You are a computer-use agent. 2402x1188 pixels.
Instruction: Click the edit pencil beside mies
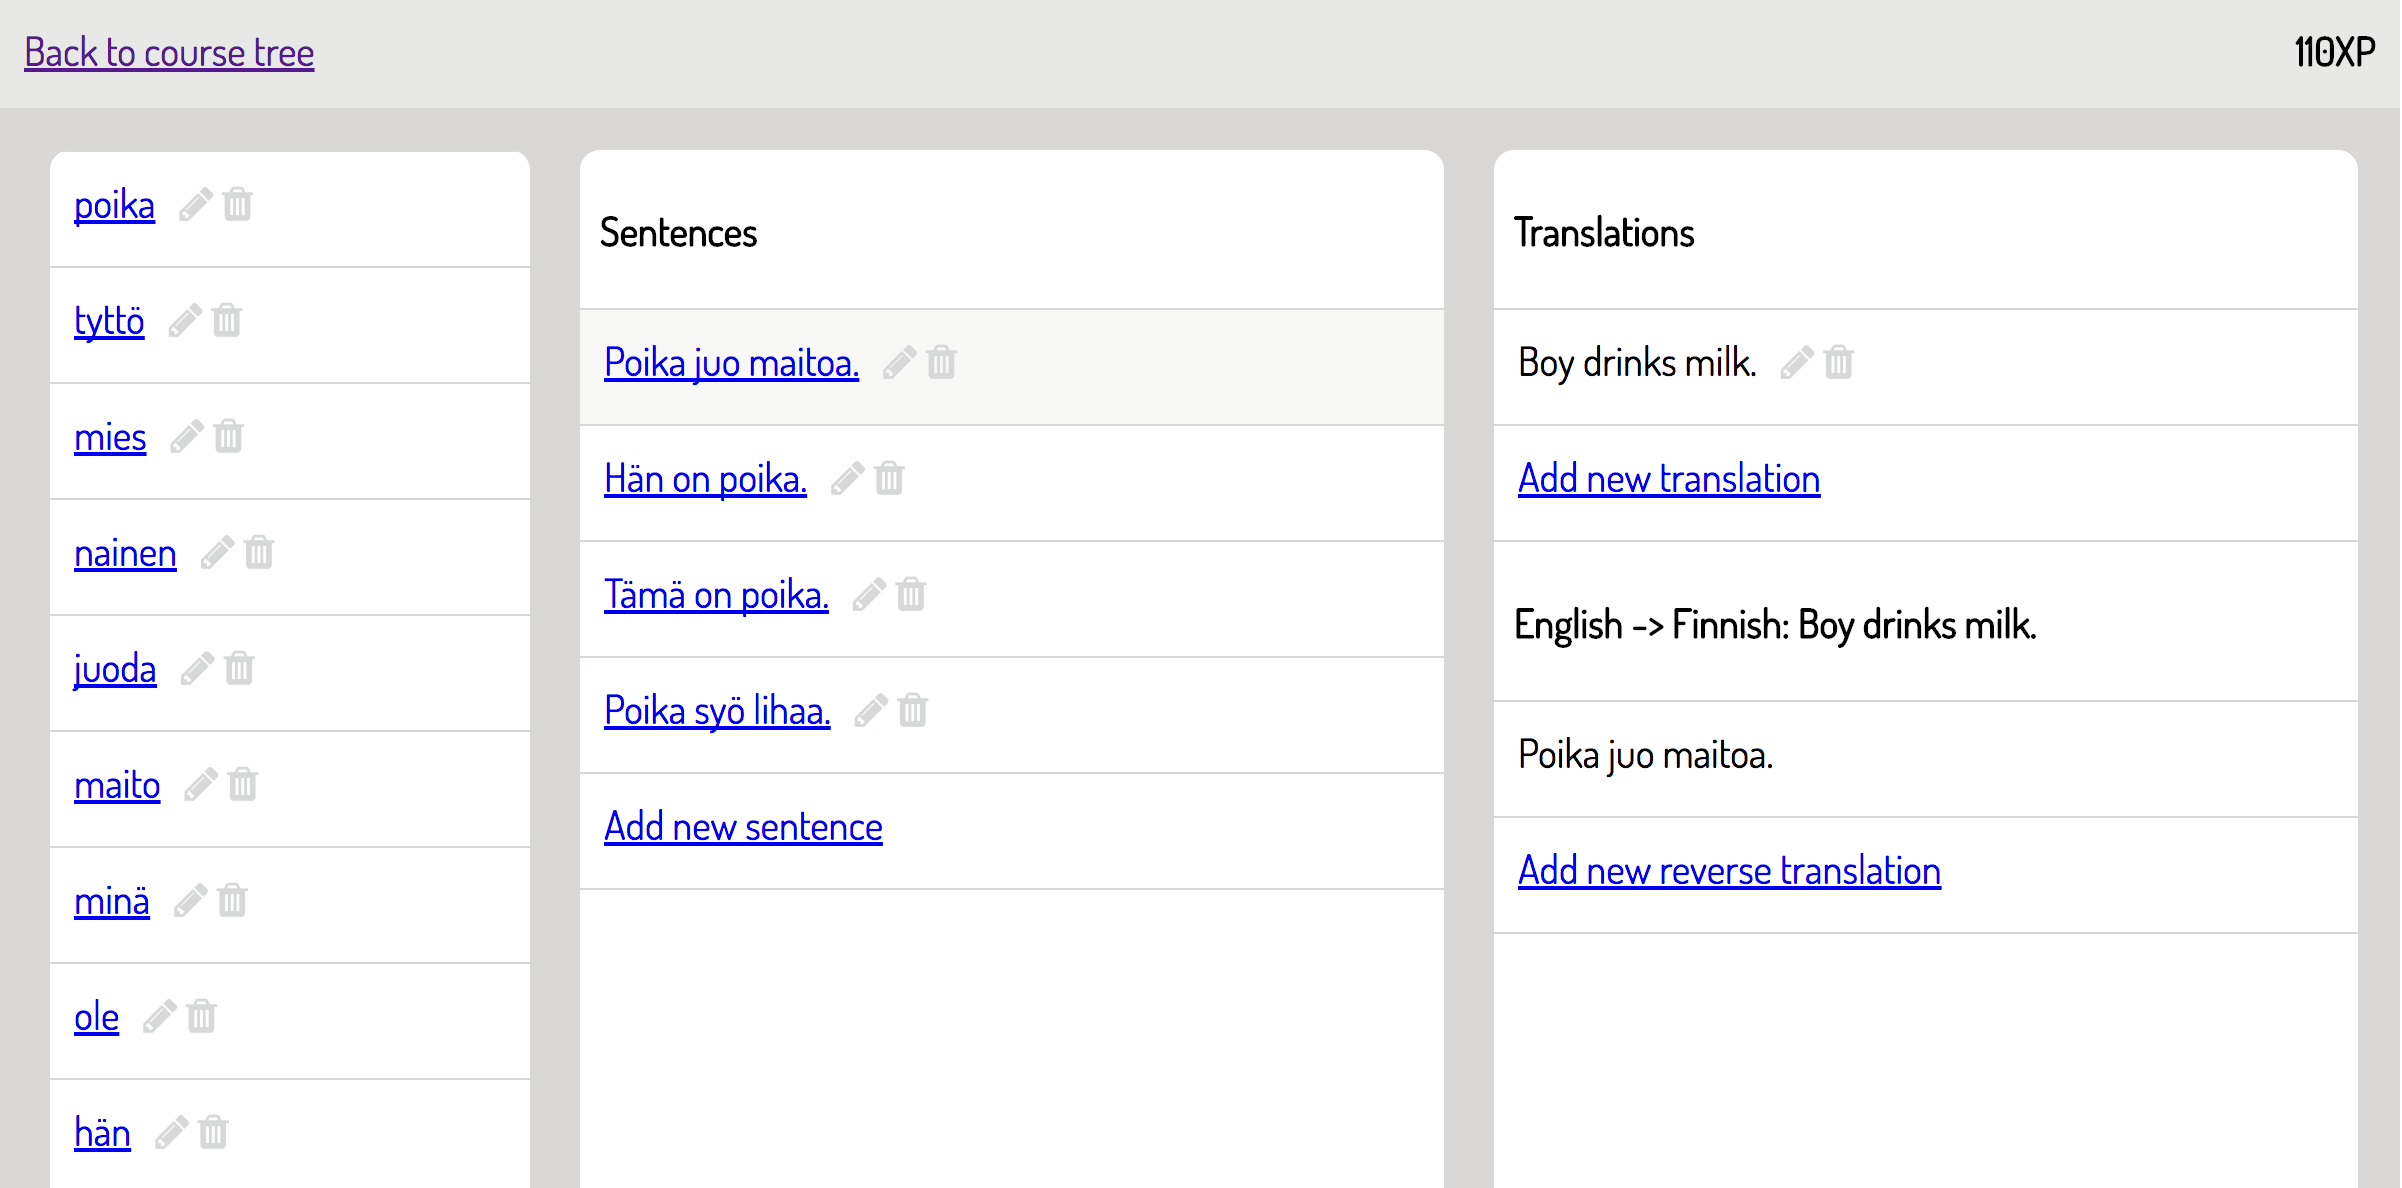tap(186, 437)
